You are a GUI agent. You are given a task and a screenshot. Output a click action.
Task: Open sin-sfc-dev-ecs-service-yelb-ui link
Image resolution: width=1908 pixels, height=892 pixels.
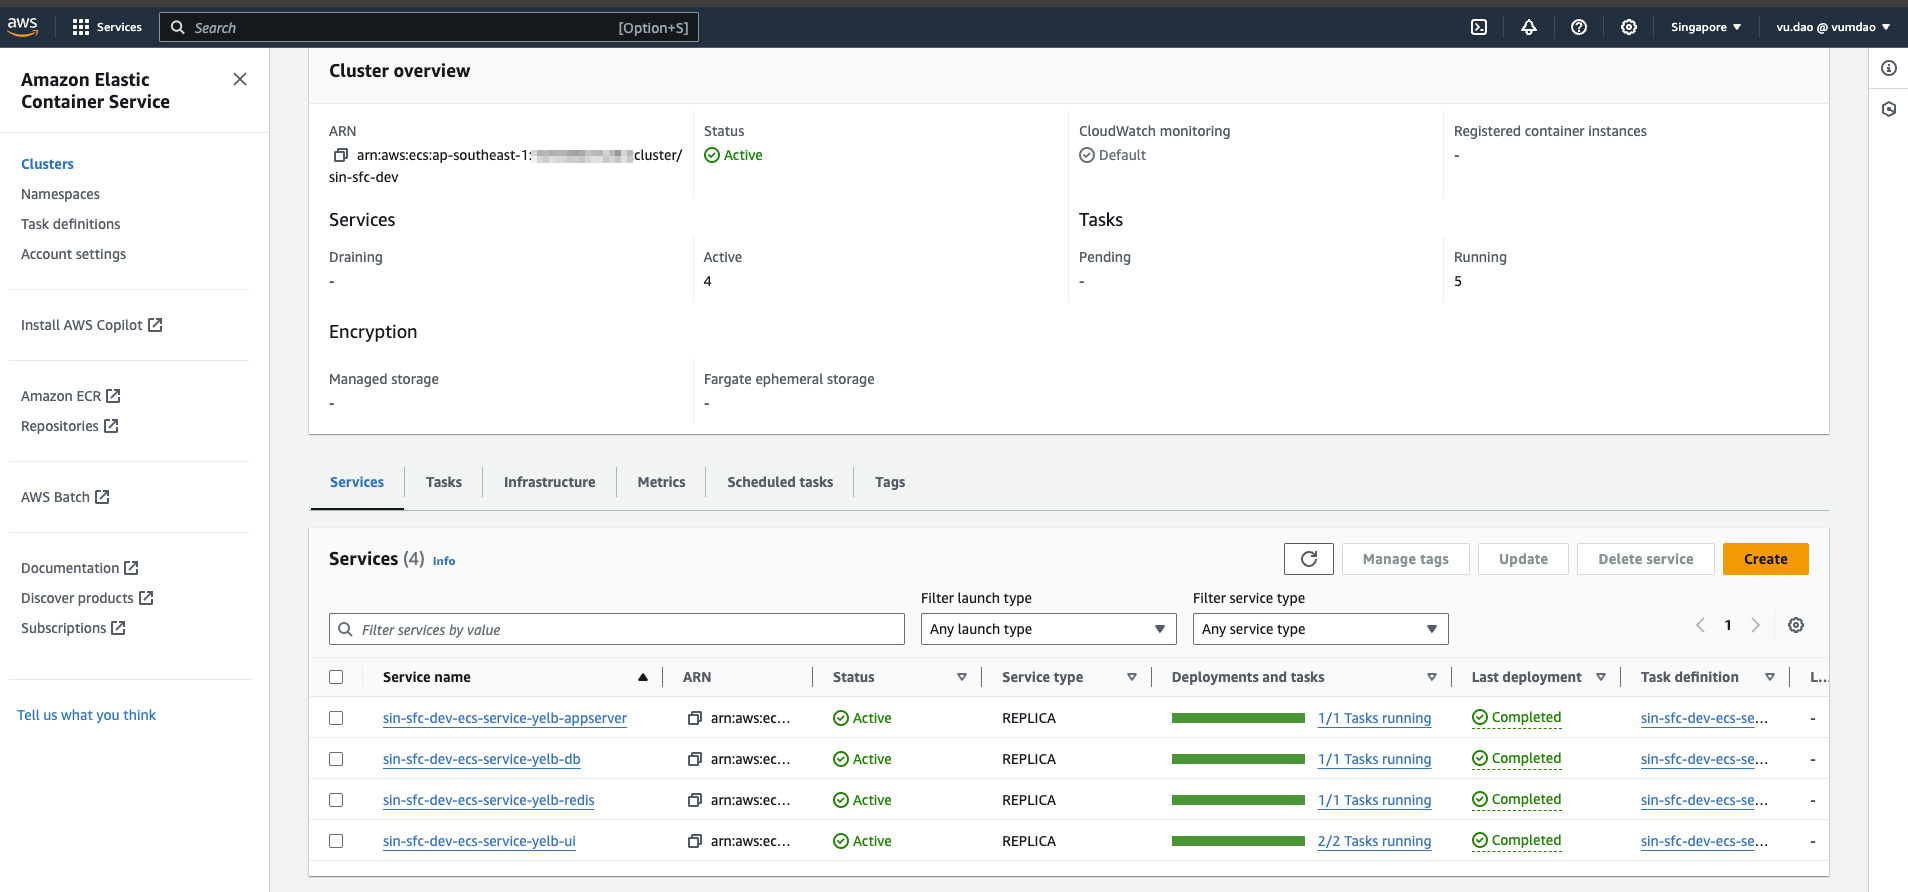coord(479,841)
